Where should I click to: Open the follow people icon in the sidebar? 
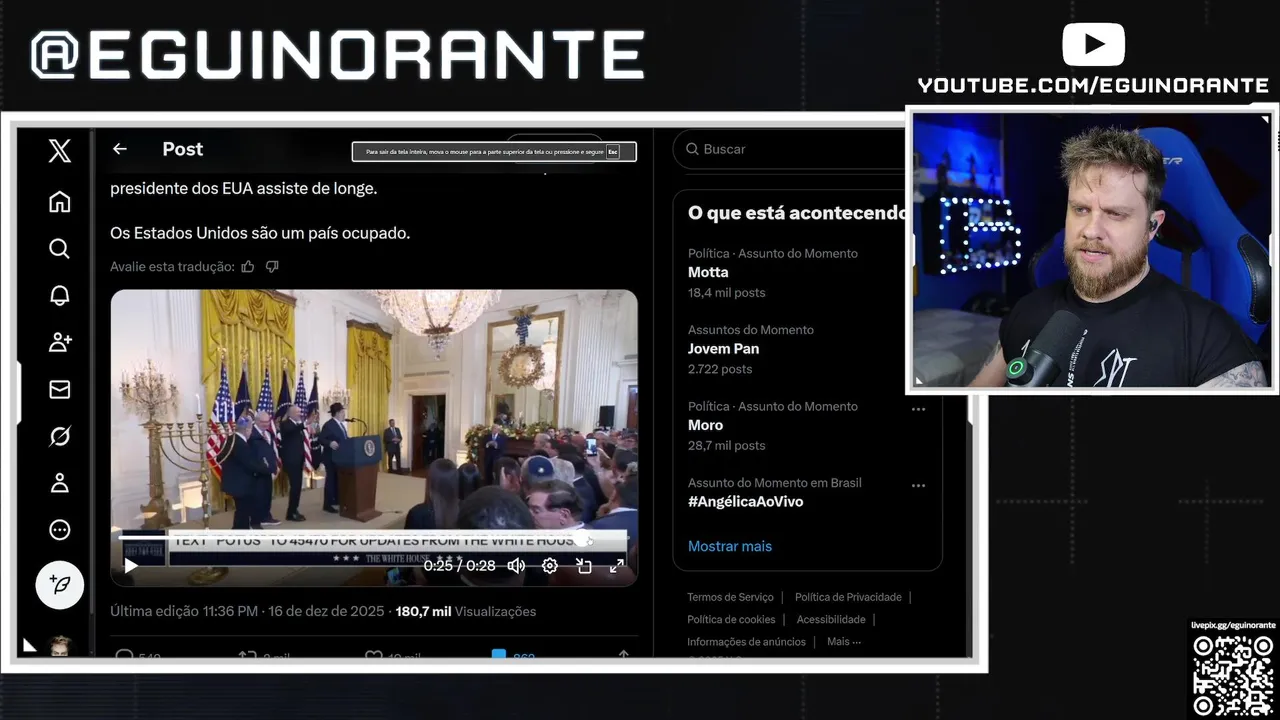[x=59, y=343]
